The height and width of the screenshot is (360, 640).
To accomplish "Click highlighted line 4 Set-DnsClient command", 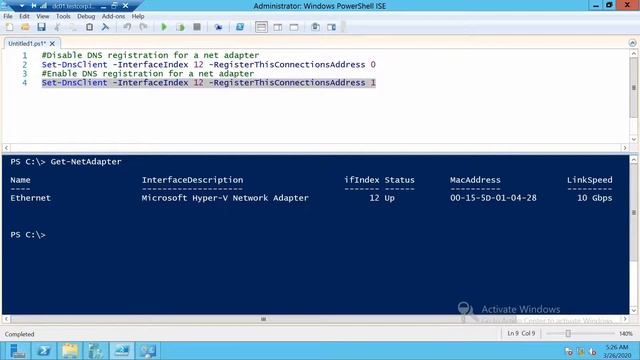I will pos(209,82).
